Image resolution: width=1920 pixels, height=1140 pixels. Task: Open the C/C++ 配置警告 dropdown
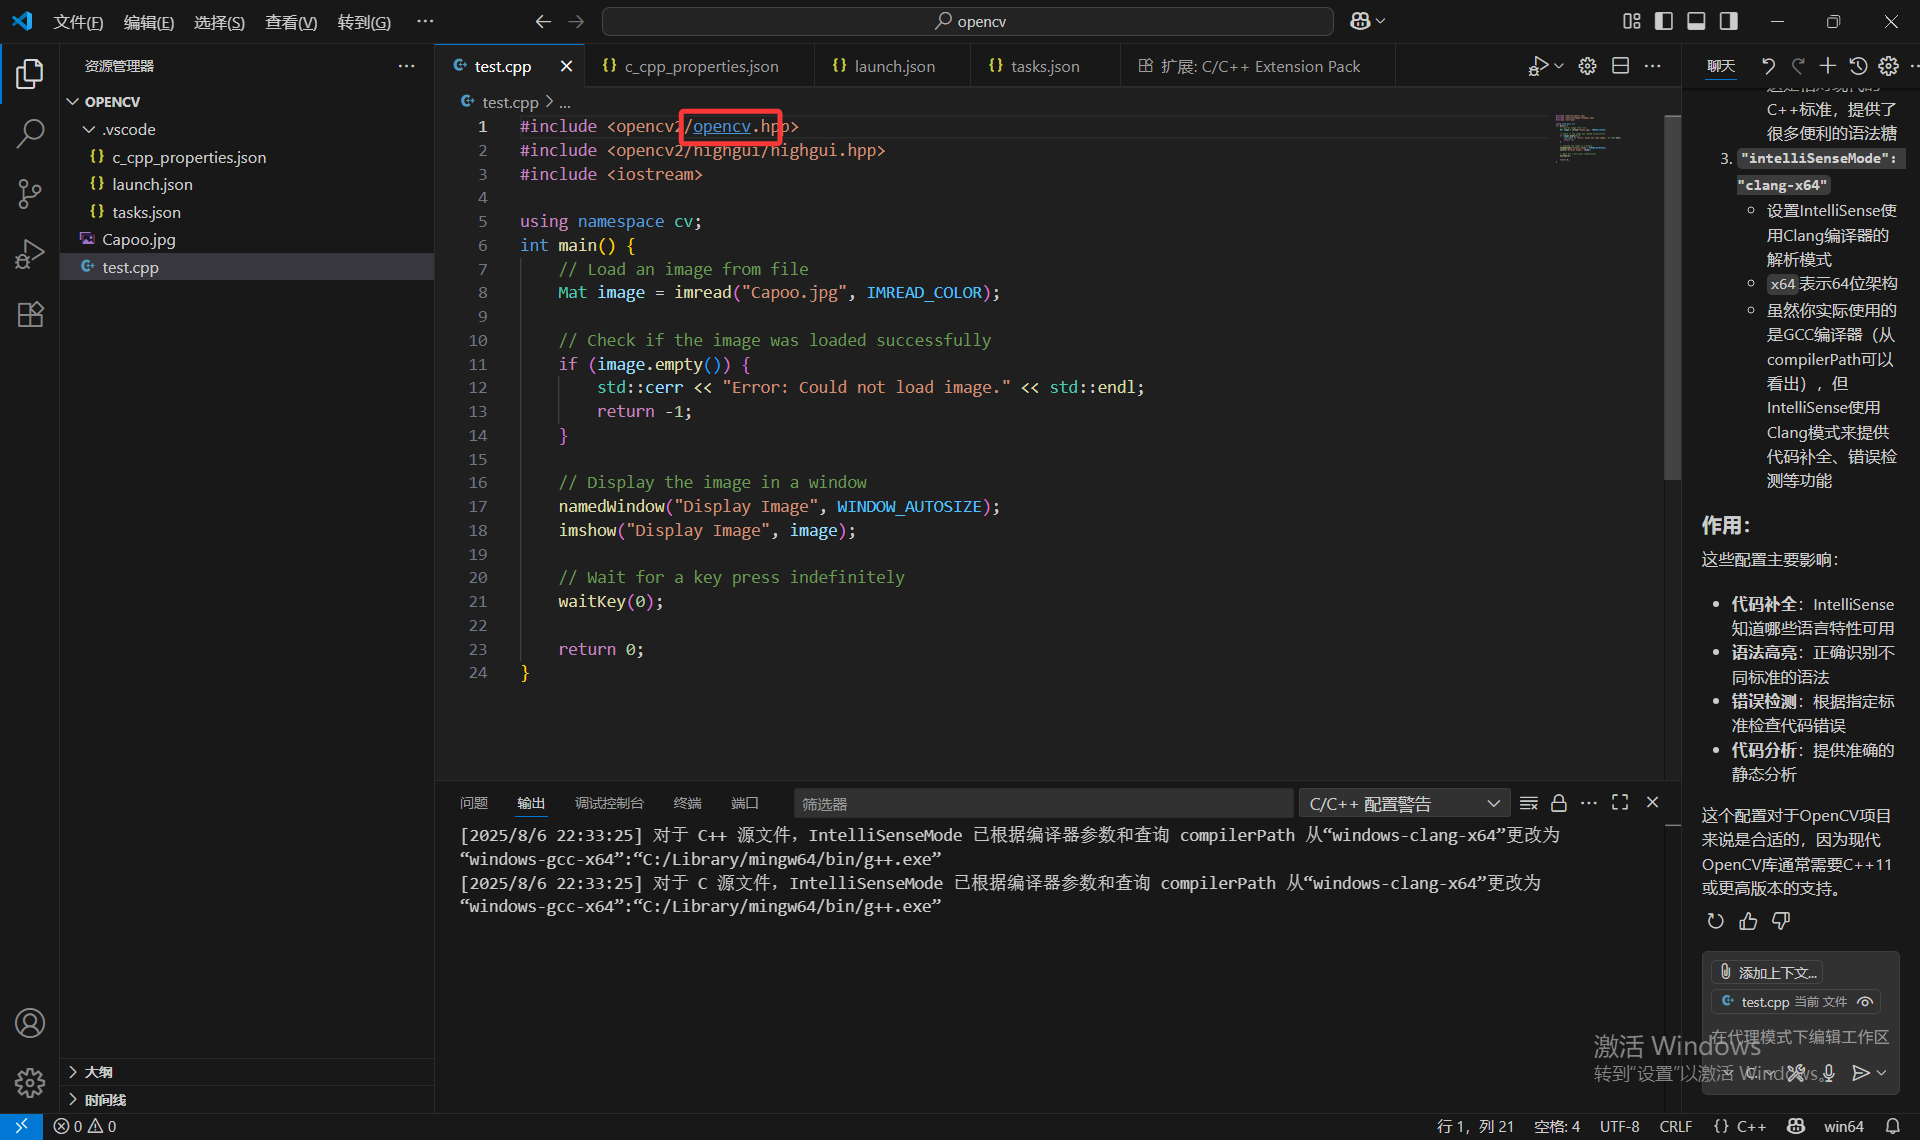(1403, 802)
